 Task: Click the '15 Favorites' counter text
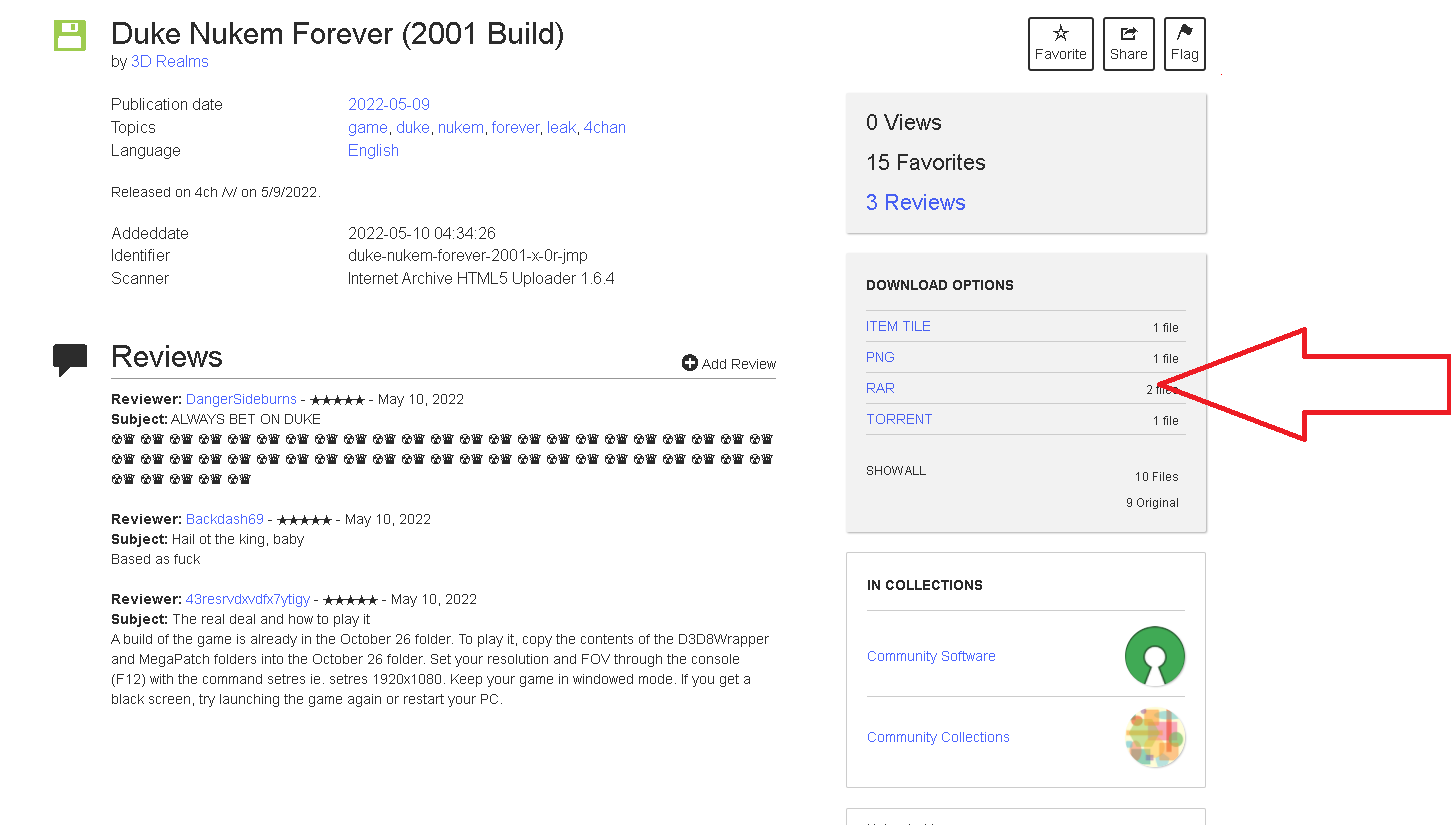click(926, 163)
